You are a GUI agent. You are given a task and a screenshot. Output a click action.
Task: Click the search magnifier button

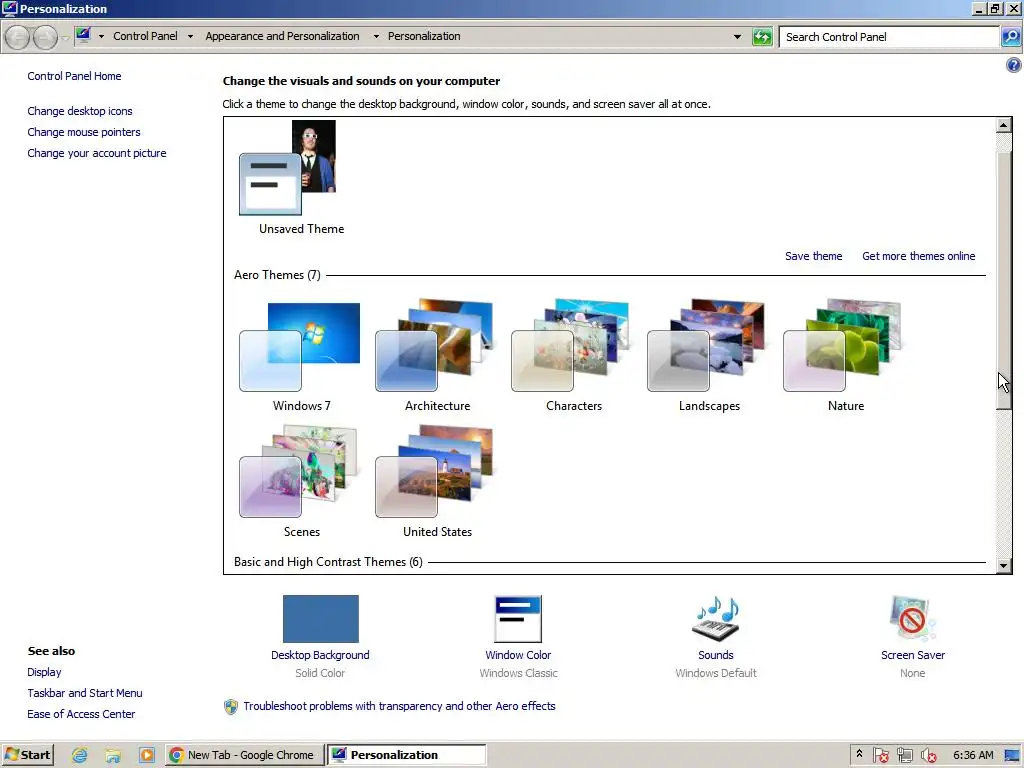click(x=1011, y=37)
